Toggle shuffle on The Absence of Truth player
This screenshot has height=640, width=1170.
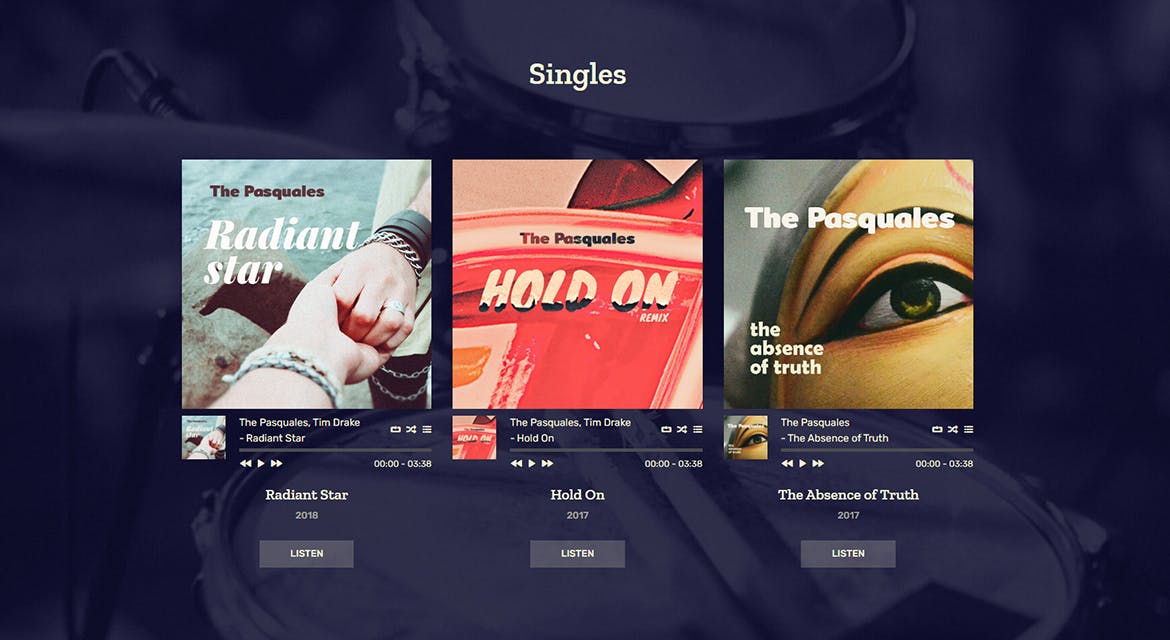pos(953,430)
